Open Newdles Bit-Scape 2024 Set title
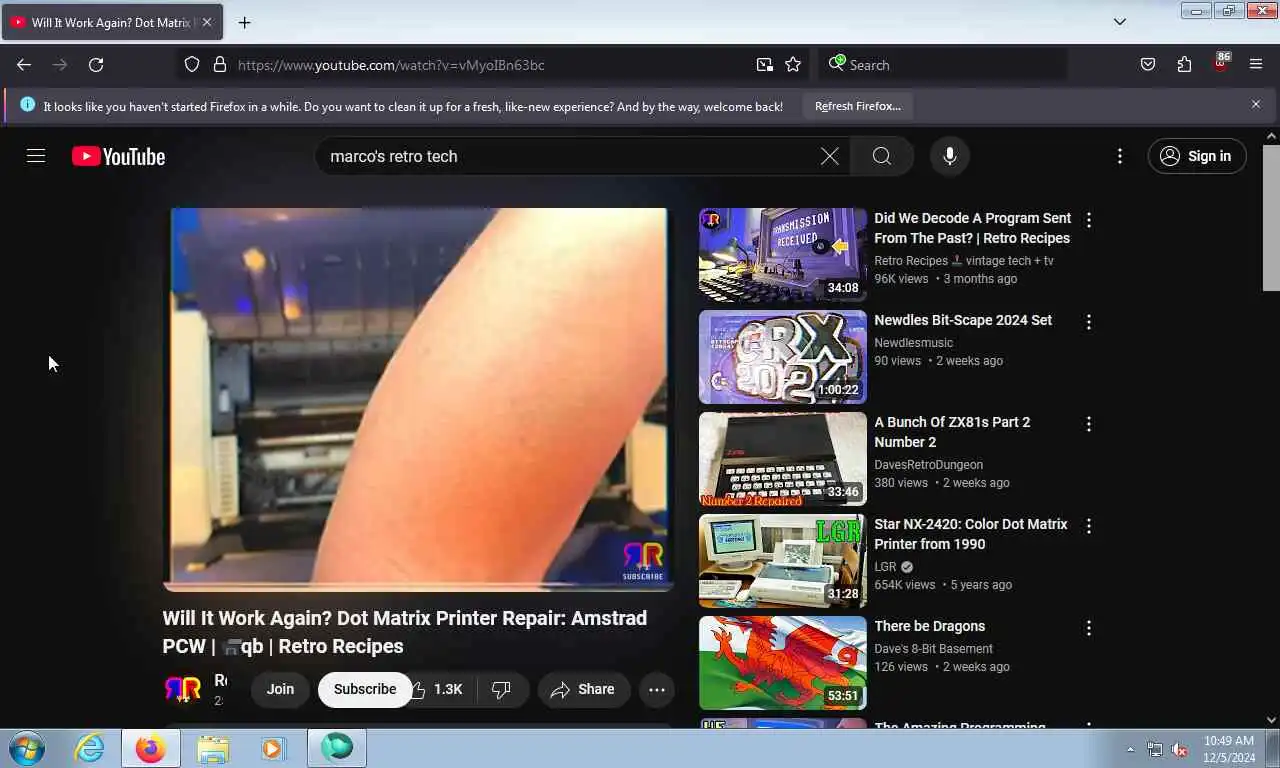The width and height of the screenshot is (1280, 768). 963,320
